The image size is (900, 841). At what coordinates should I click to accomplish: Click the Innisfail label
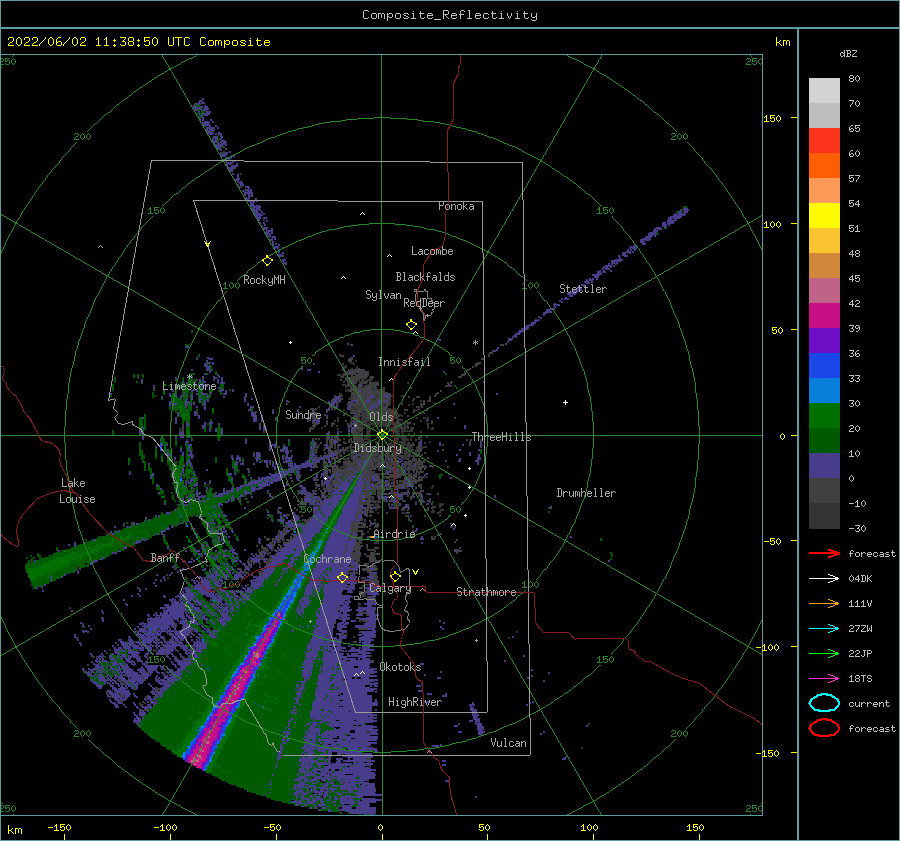pyautogui.click(x=404, y=362)
